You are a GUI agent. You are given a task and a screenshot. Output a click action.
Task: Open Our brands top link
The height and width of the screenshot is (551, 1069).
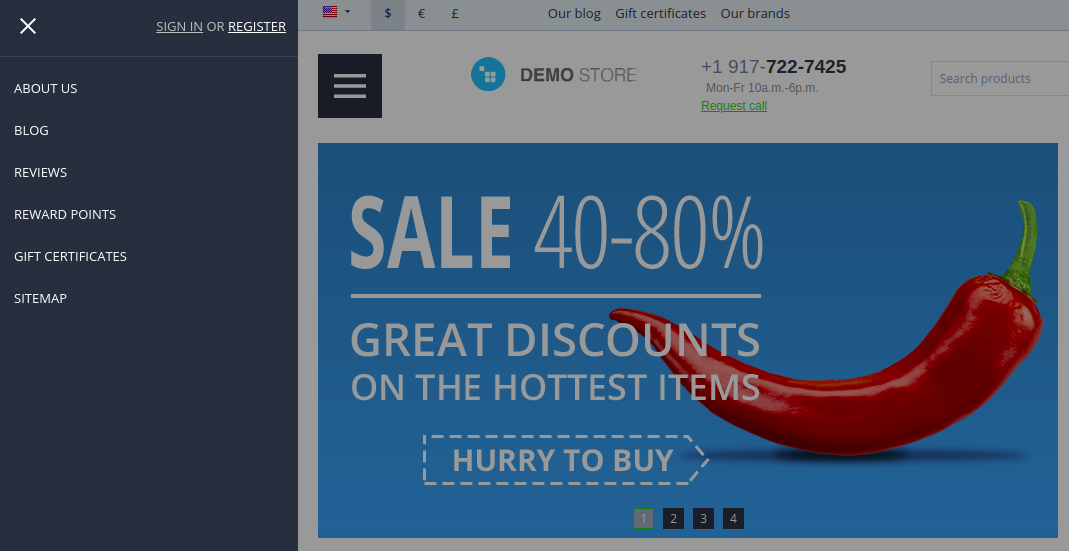tap(755, 14)
